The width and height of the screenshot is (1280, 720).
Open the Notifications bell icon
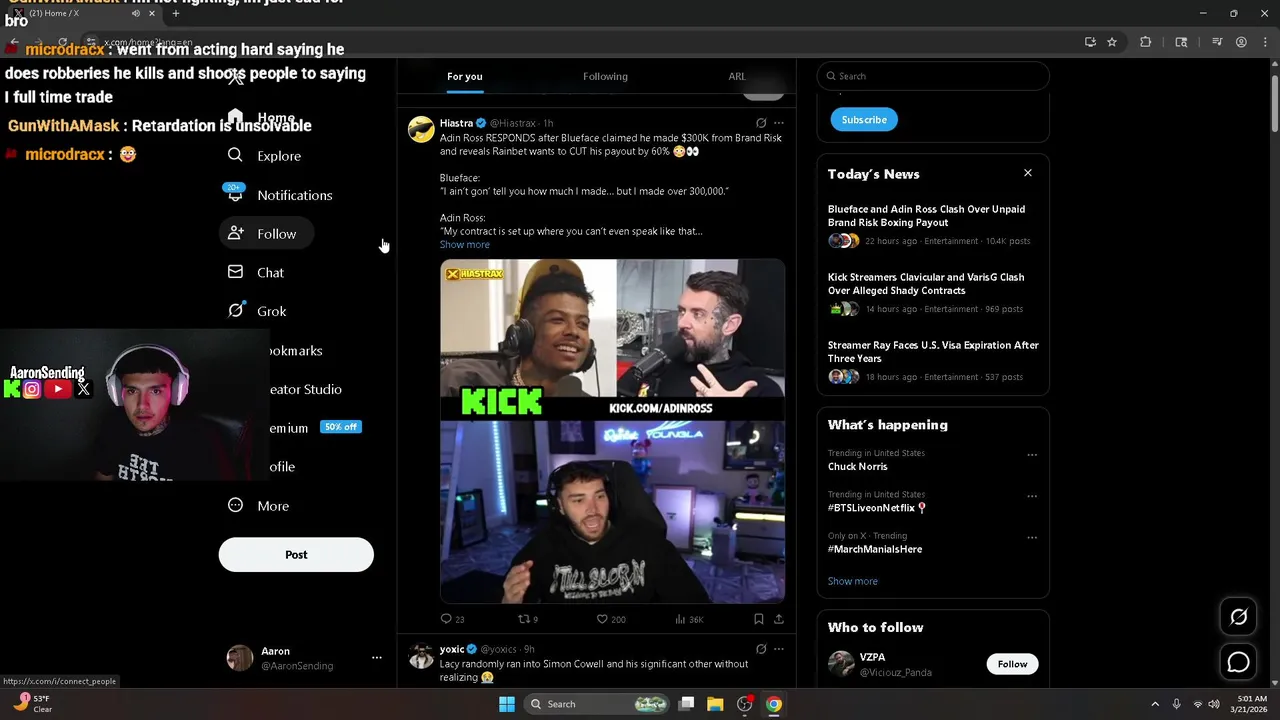[235, 194]
